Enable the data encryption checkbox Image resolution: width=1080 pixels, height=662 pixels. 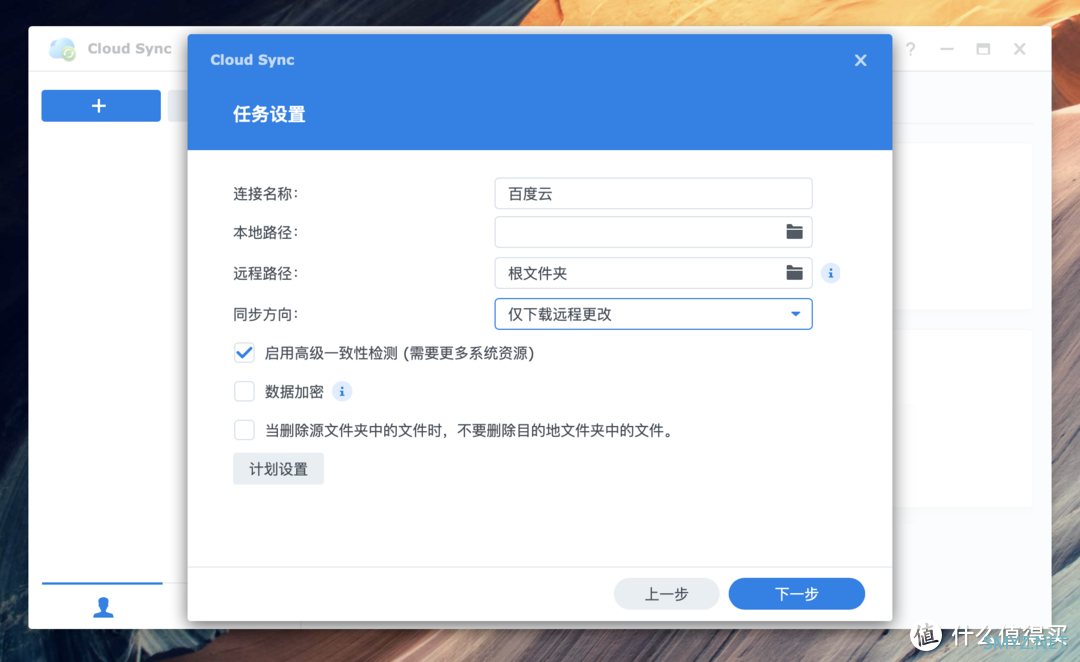click(x=244, y=391)
